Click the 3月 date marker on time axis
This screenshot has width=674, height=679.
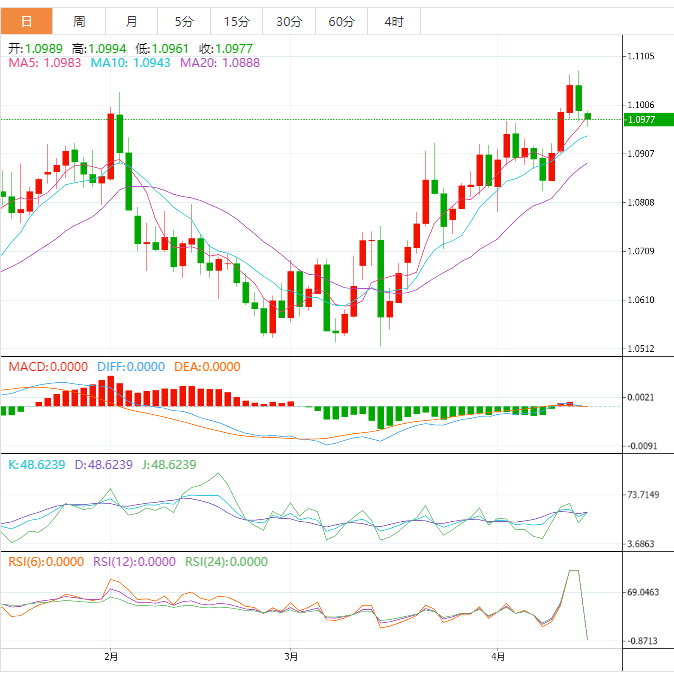coord(290,657)
